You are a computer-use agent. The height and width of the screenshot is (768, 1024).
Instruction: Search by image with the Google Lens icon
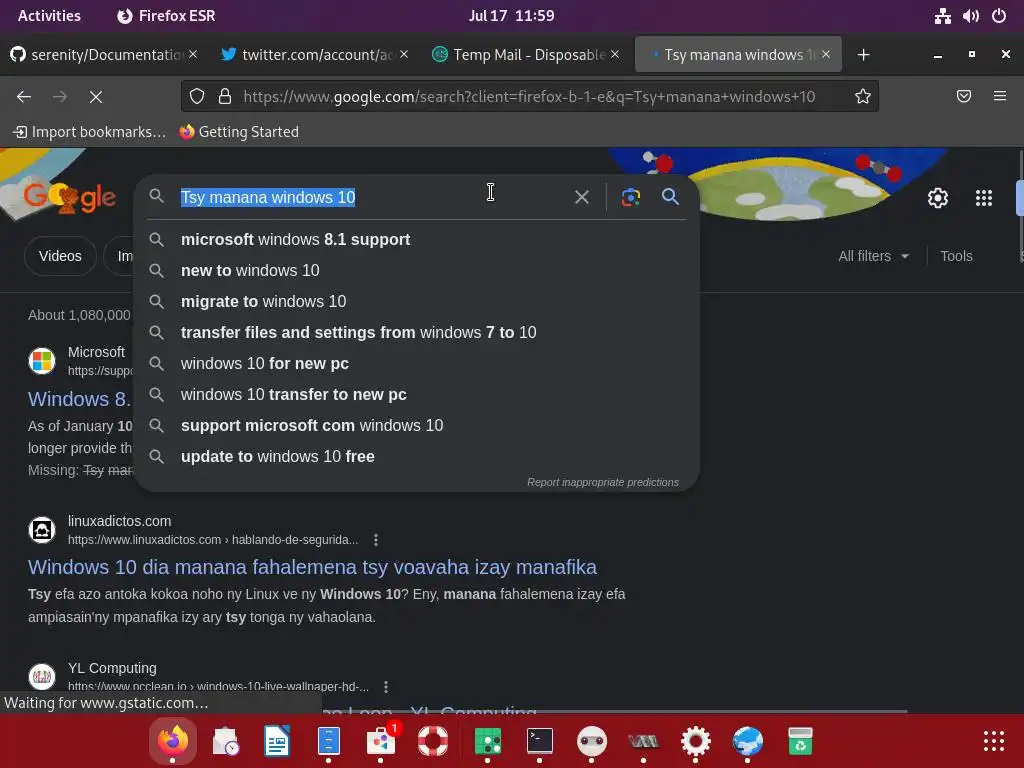tap(630, 197)
